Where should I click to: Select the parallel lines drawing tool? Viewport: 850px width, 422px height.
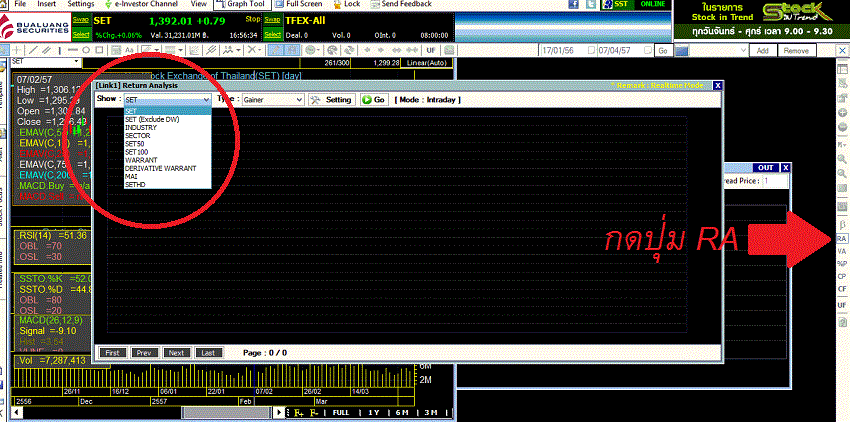(47, 50)
